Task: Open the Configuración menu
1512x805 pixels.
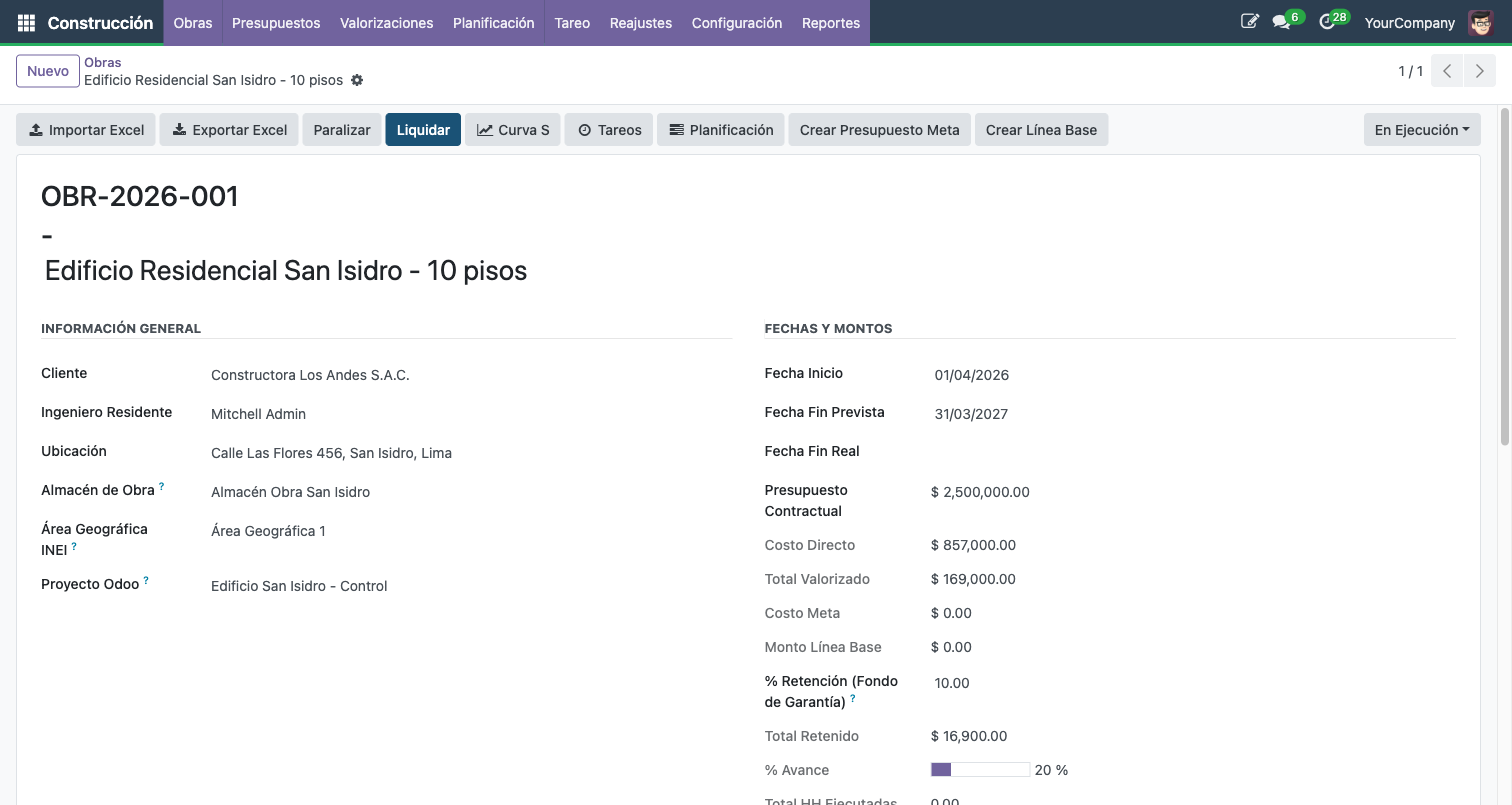Action: tap(736, 22)
